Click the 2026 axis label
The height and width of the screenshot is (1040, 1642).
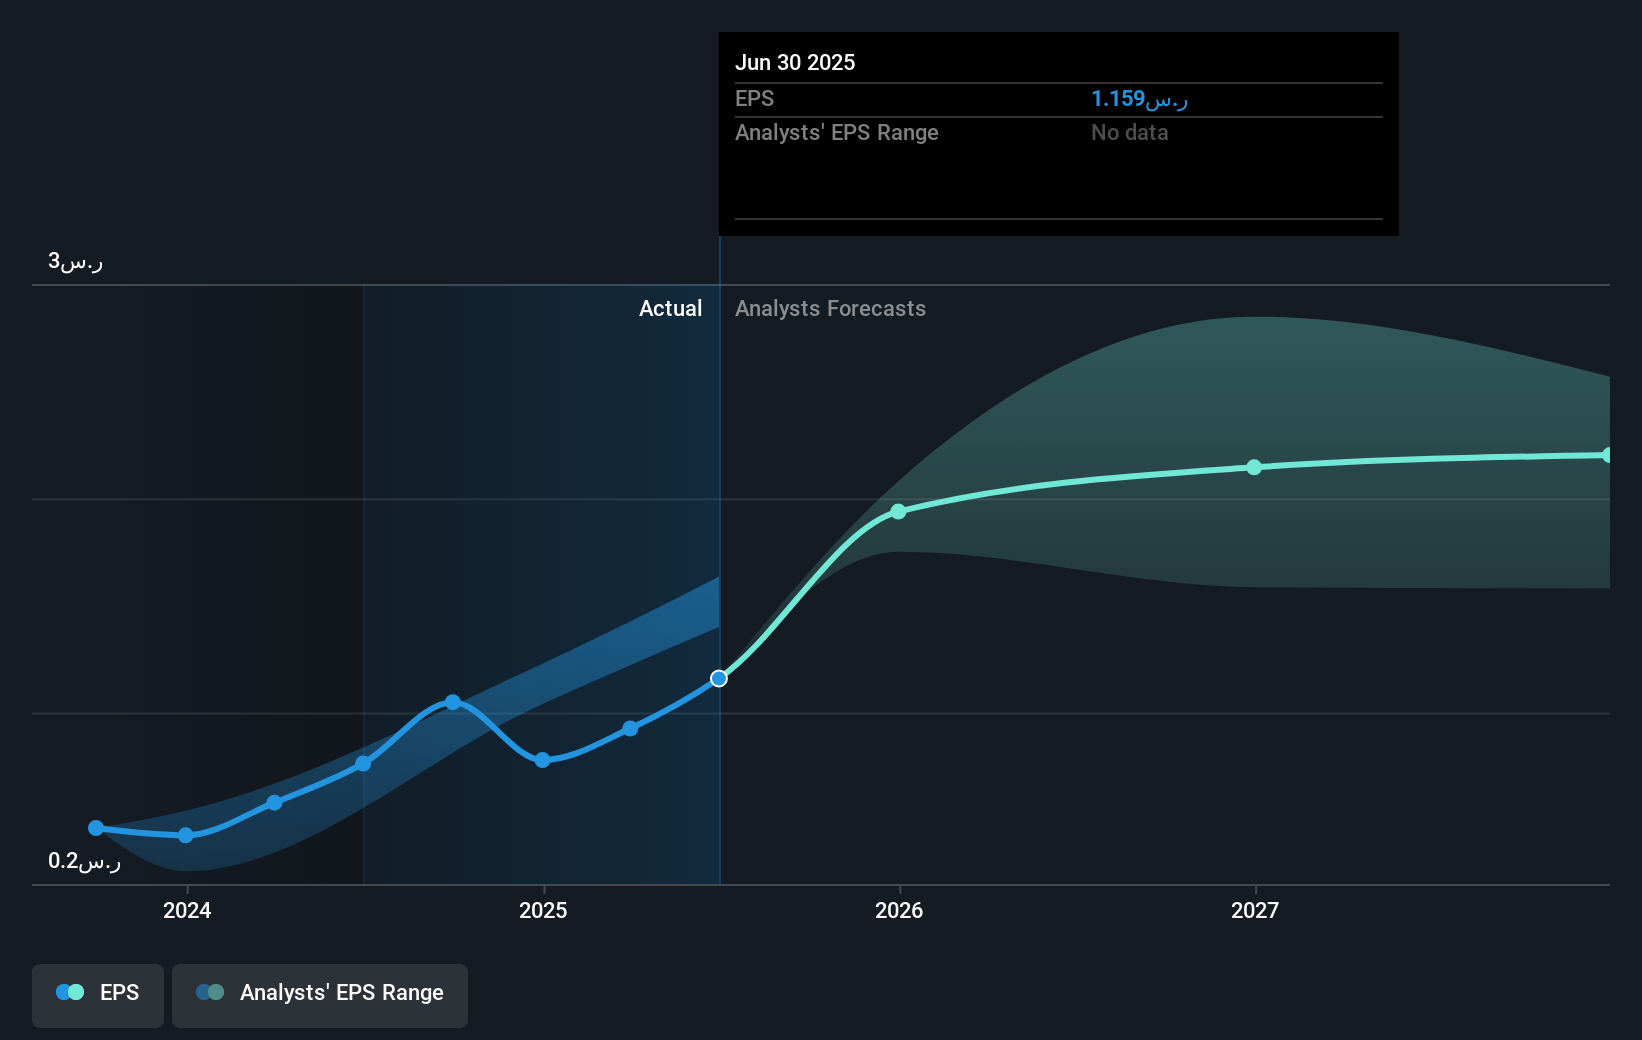pos(899,910)
